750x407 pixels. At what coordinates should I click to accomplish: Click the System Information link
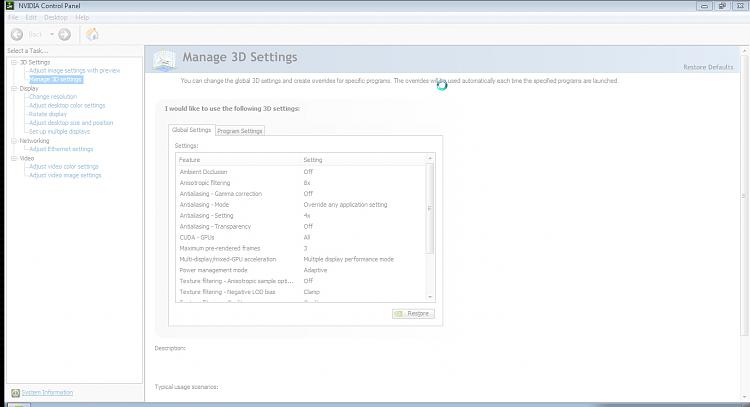47,393
